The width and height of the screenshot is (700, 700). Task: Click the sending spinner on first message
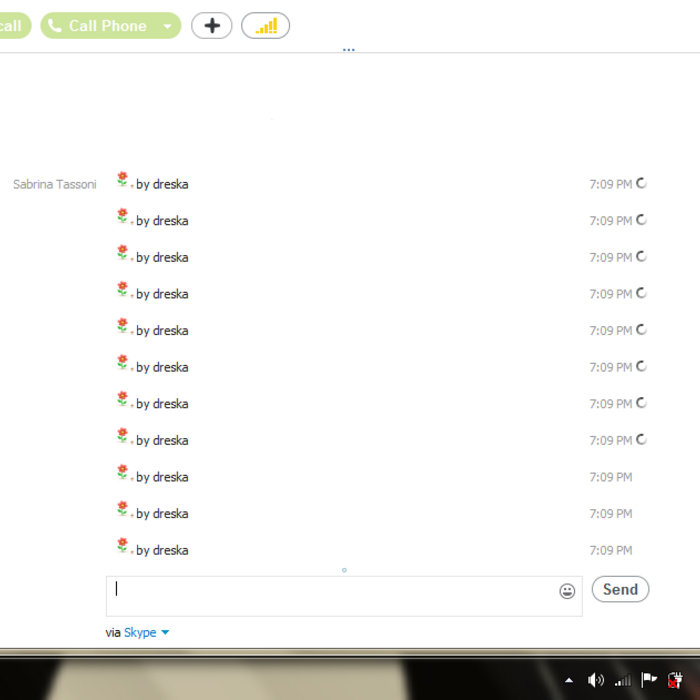[642, 183]
